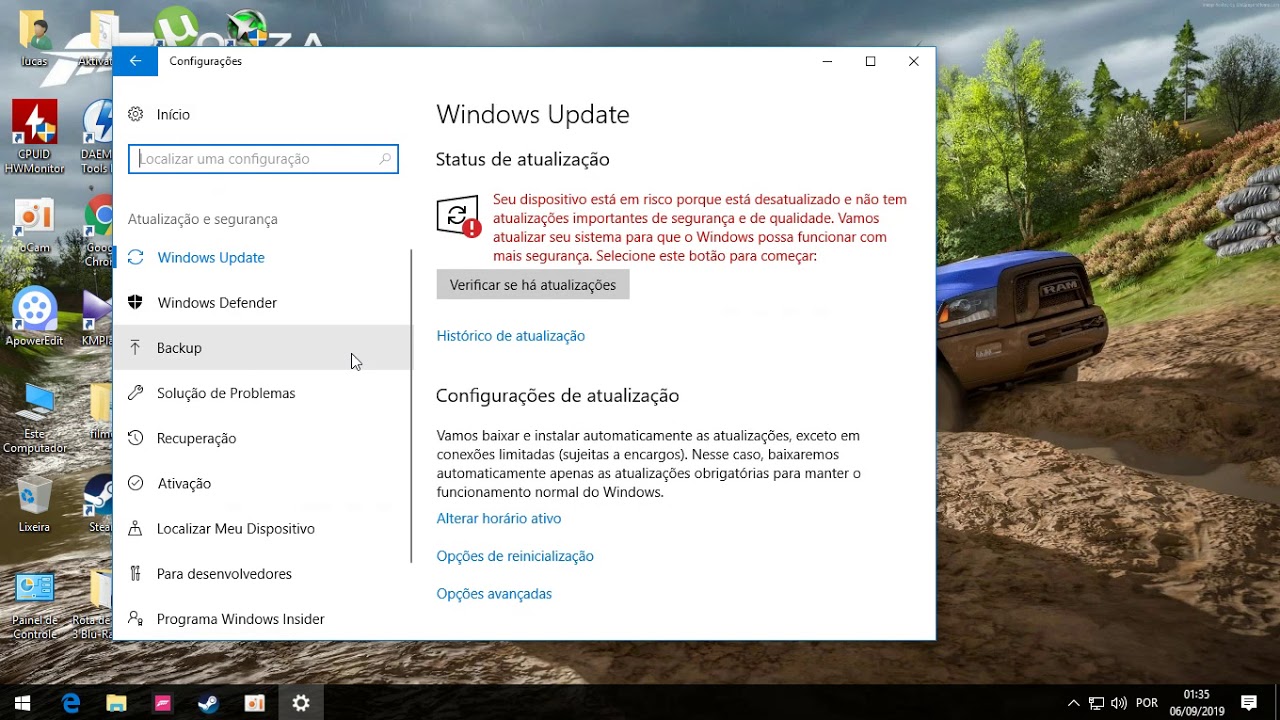Click the Windows Update page title
Screen dimensions: 1280x720
coord(533,114)
